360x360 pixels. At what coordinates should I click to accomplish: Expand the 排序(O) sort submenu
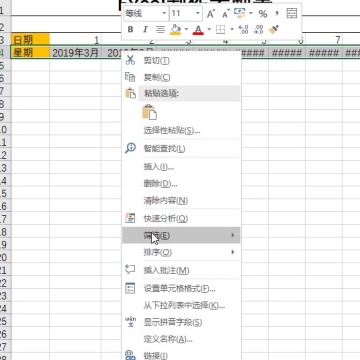(181, 252)
